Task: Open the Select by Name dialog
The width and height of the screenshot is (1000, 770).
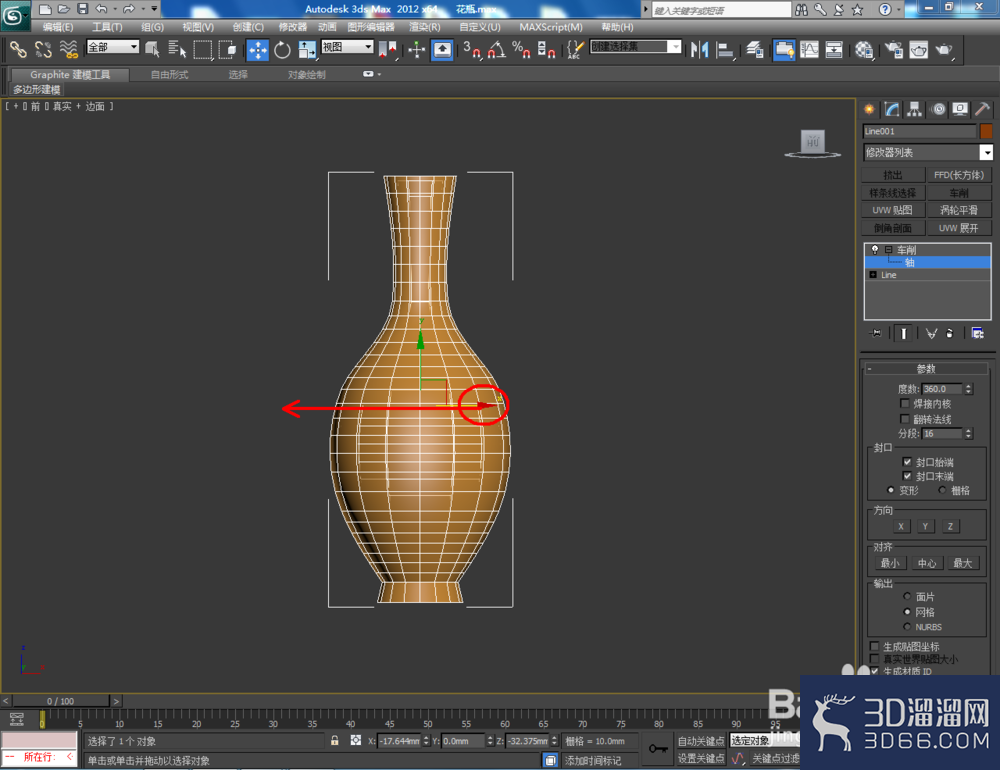Action: point(177,50)
